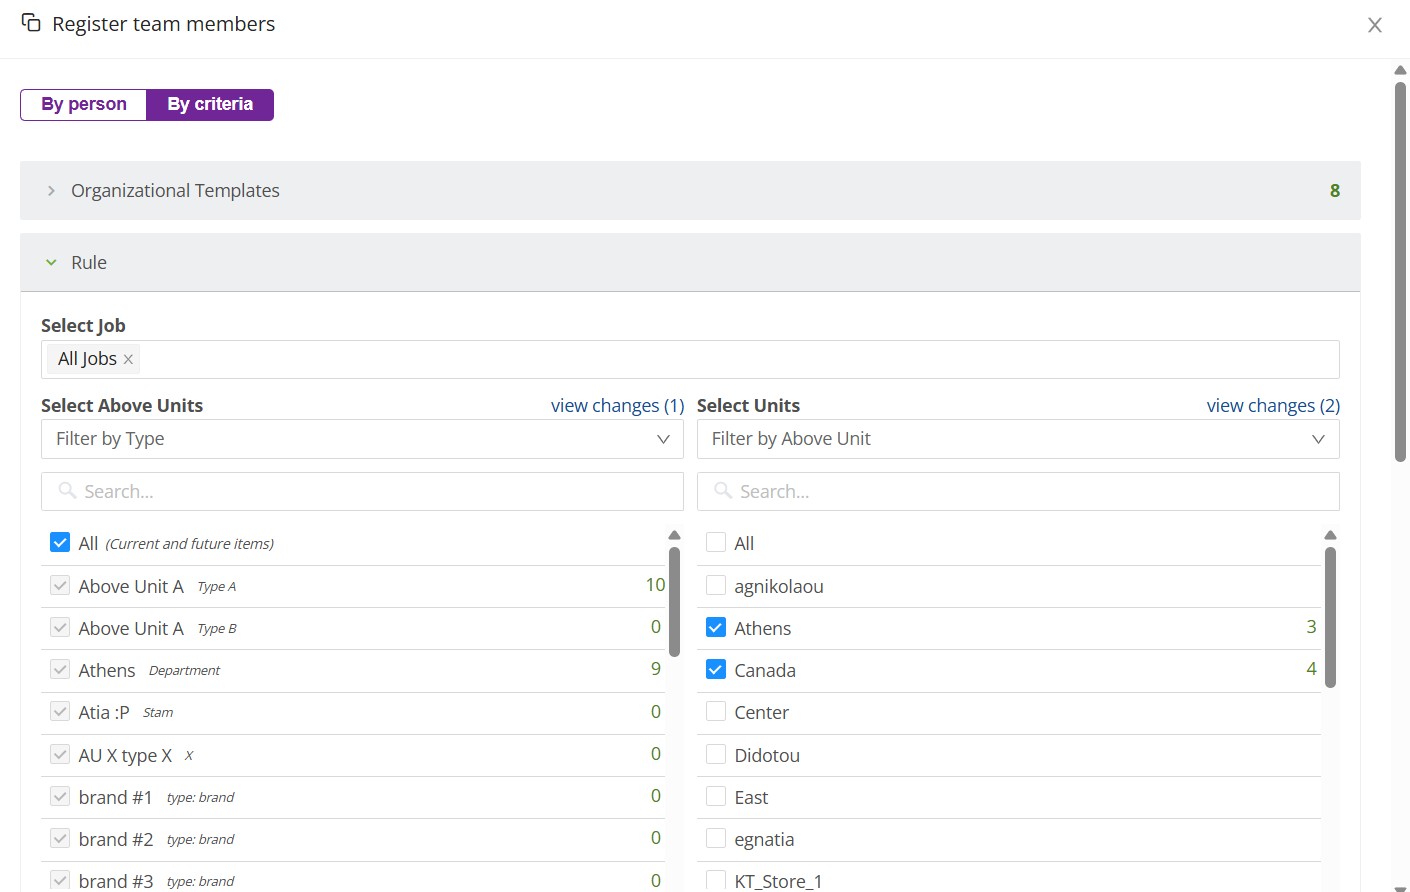Open the Filter by Above Unit dropdown
Screen dimensions: 1410x892
(1018, 439)
